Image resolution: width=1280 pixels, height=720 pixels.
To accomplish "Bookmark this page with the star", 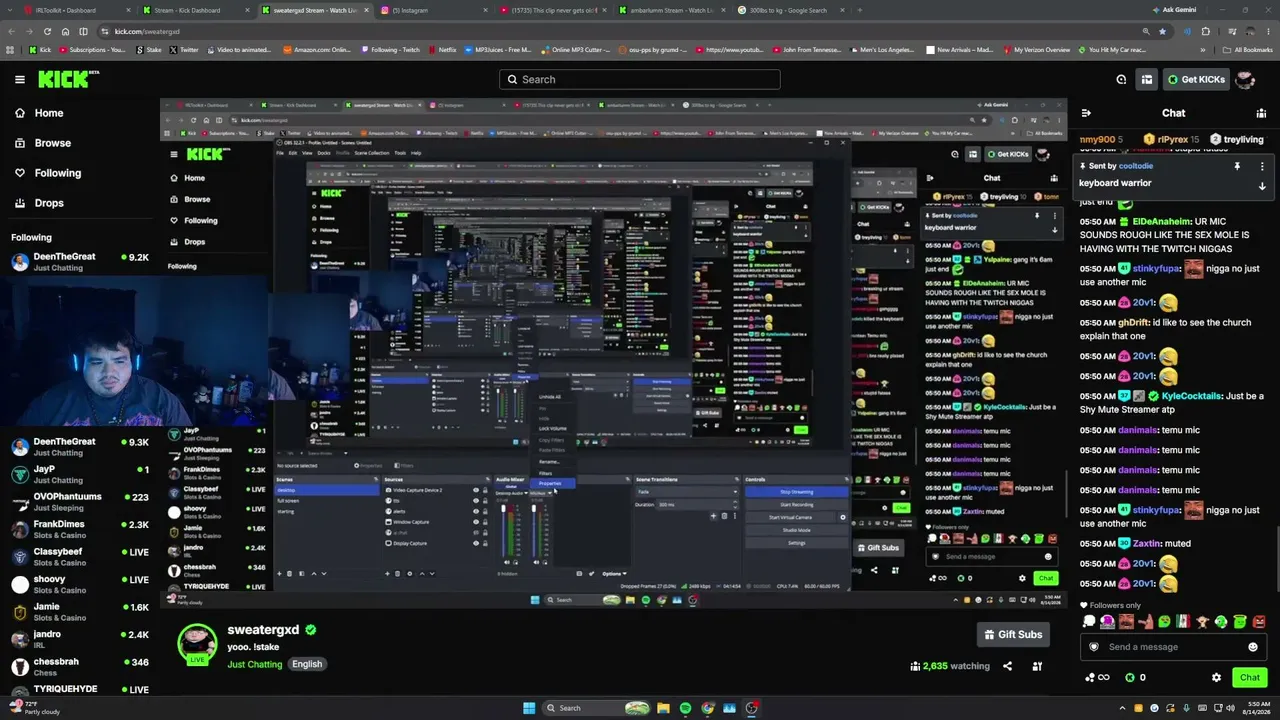I will [x=1162, y=31].
